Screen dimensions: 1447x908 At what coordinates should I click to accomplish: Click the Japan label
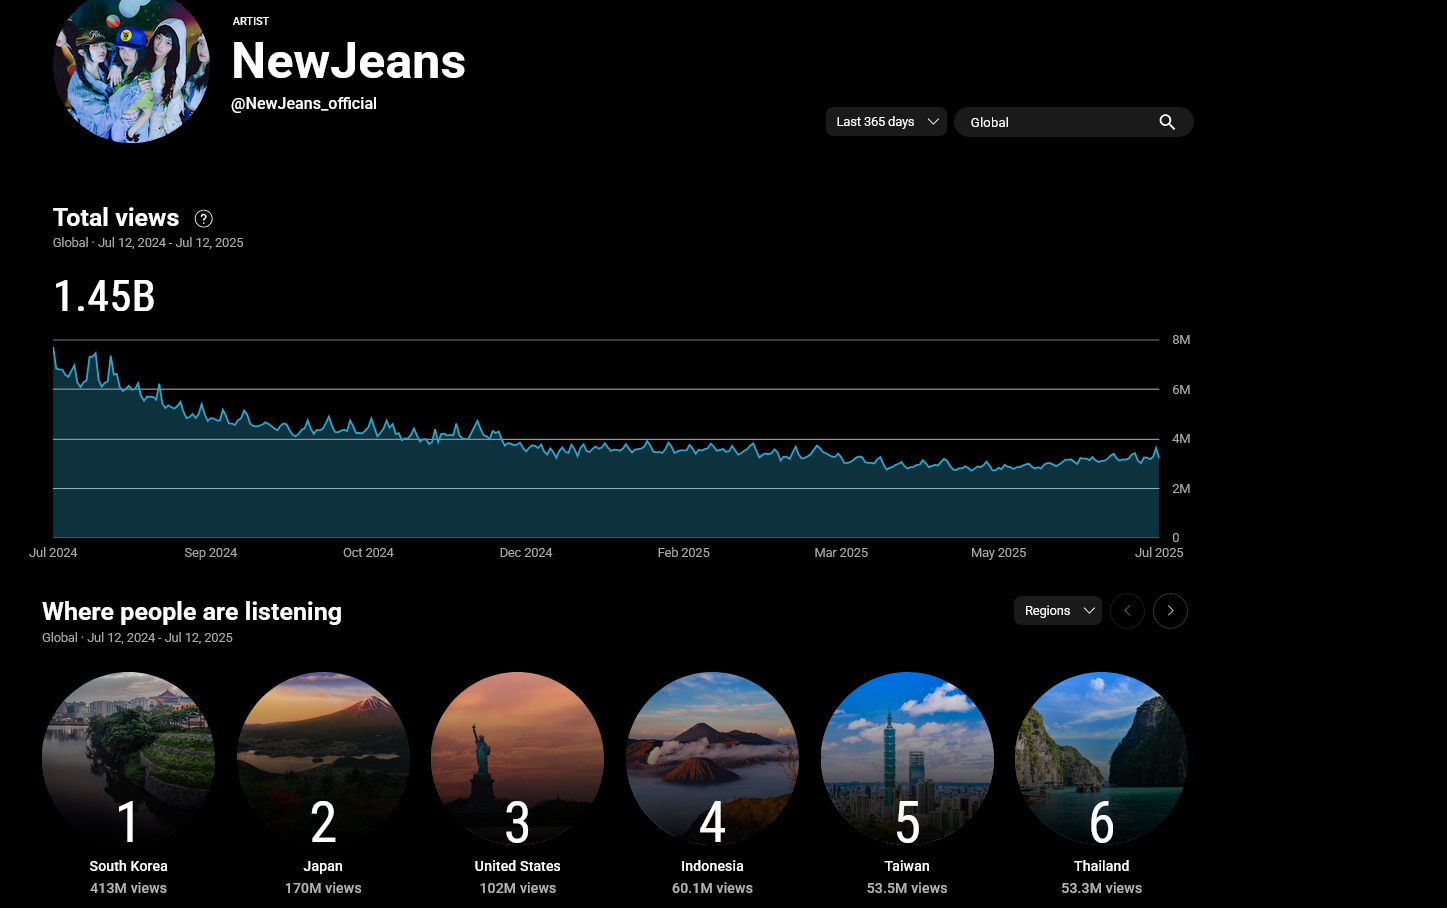point(323,866)
